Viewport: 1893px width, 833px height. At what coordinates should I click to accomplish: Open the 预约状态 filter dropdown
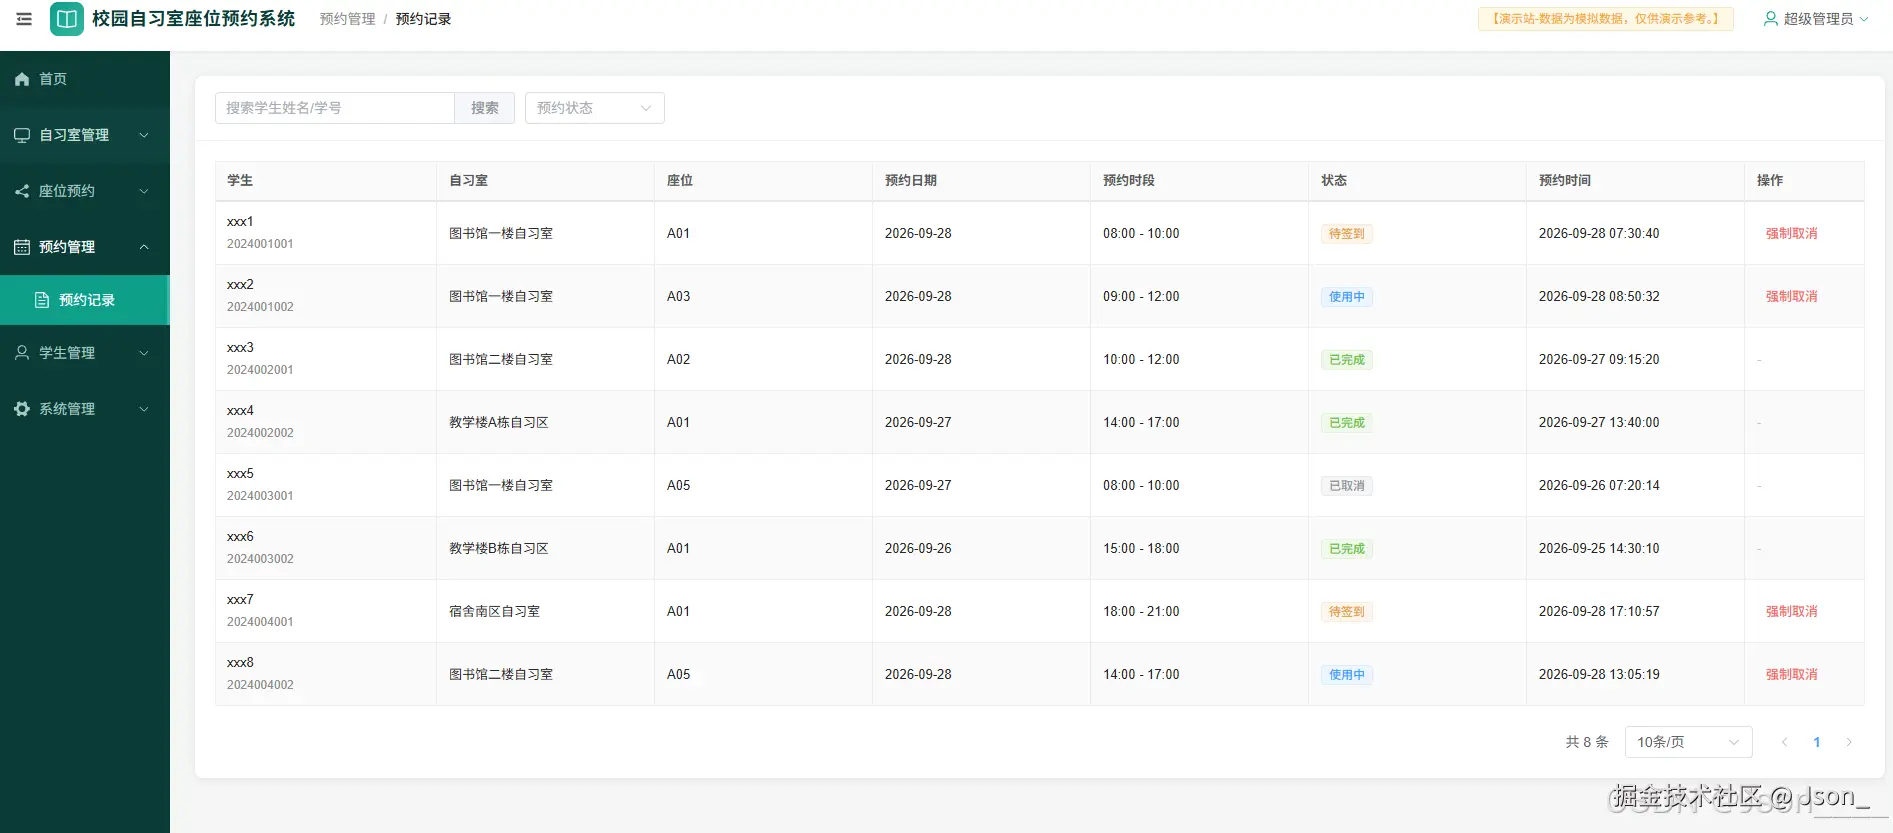point(595,108)
